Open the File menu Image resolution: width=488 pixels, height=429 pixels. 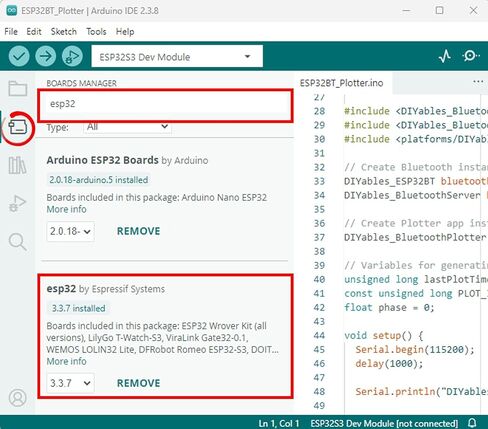tap(11, 32)
